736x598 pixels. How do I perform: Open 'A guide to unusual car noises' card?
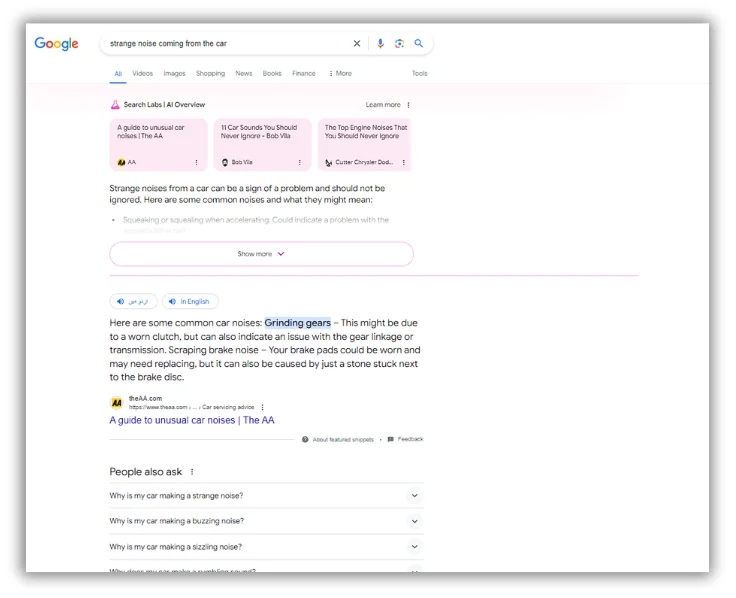point(159,145)
